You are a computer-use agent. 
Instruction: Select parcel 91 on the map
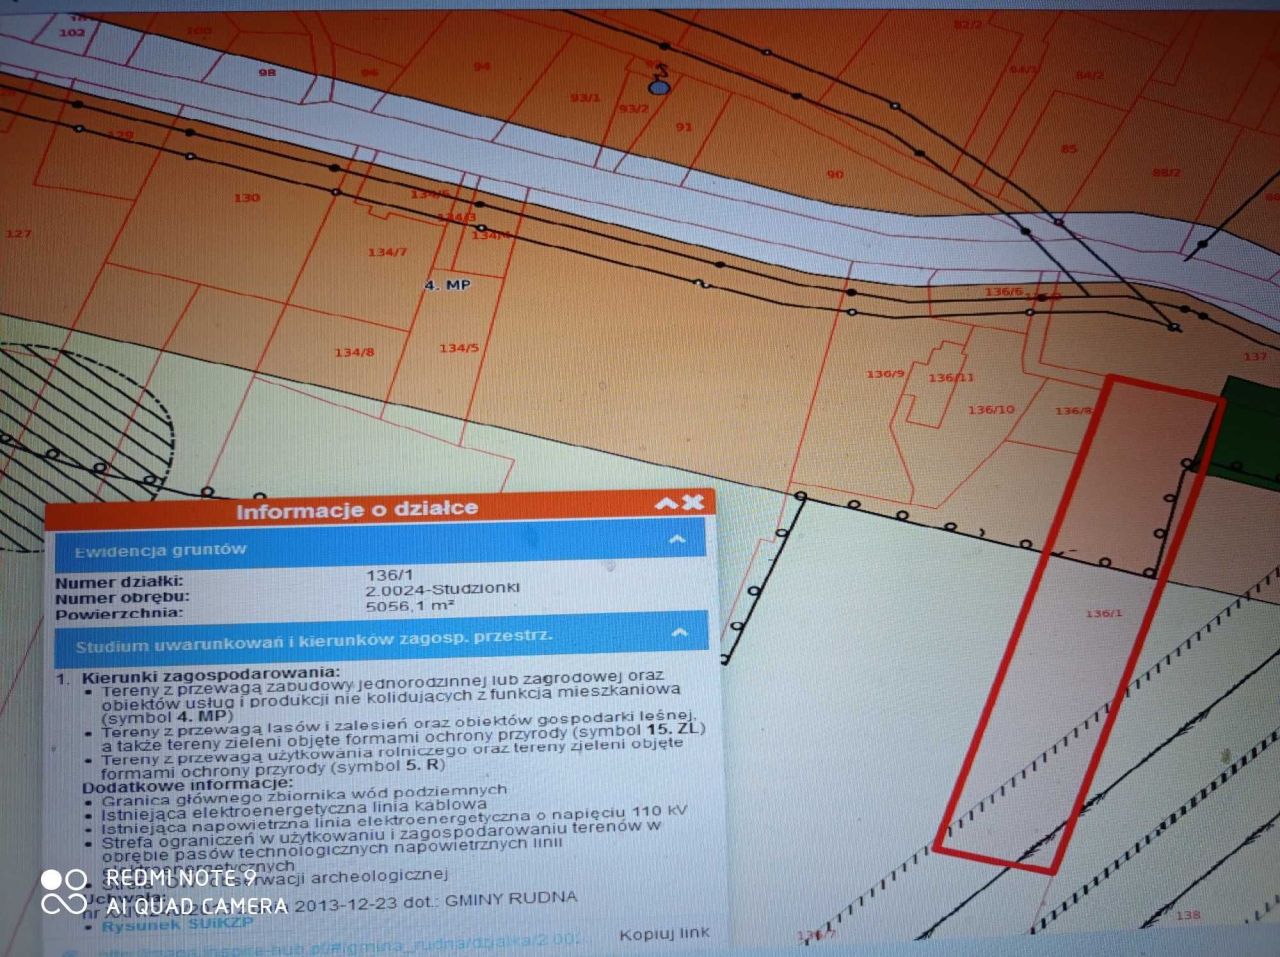684,127
